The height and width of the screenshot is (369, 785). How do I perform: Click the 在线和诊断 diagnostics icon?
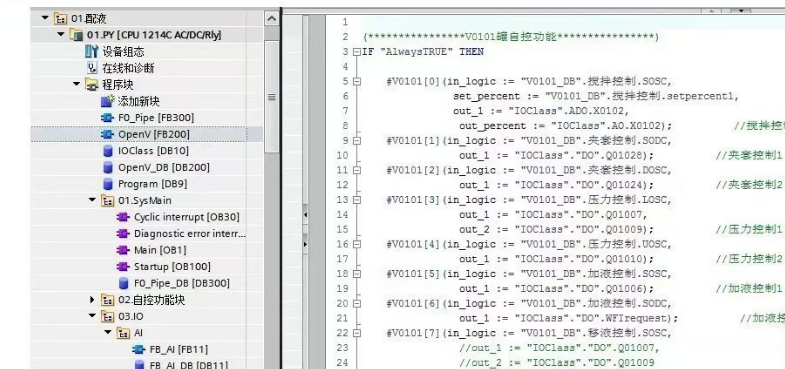pyautogui.click(x=92, y=68)
